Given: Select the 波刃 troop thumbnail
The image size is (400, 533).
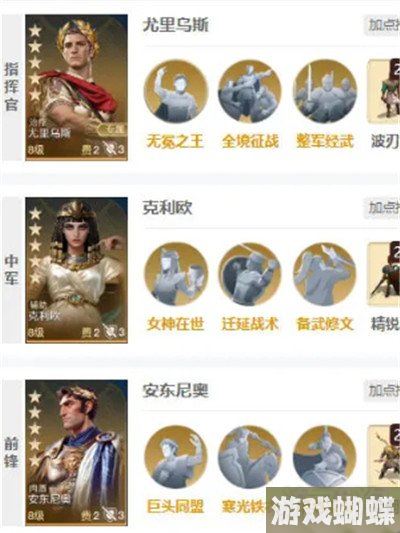Looking at the screenshot, I should click(x=384, y=92).
